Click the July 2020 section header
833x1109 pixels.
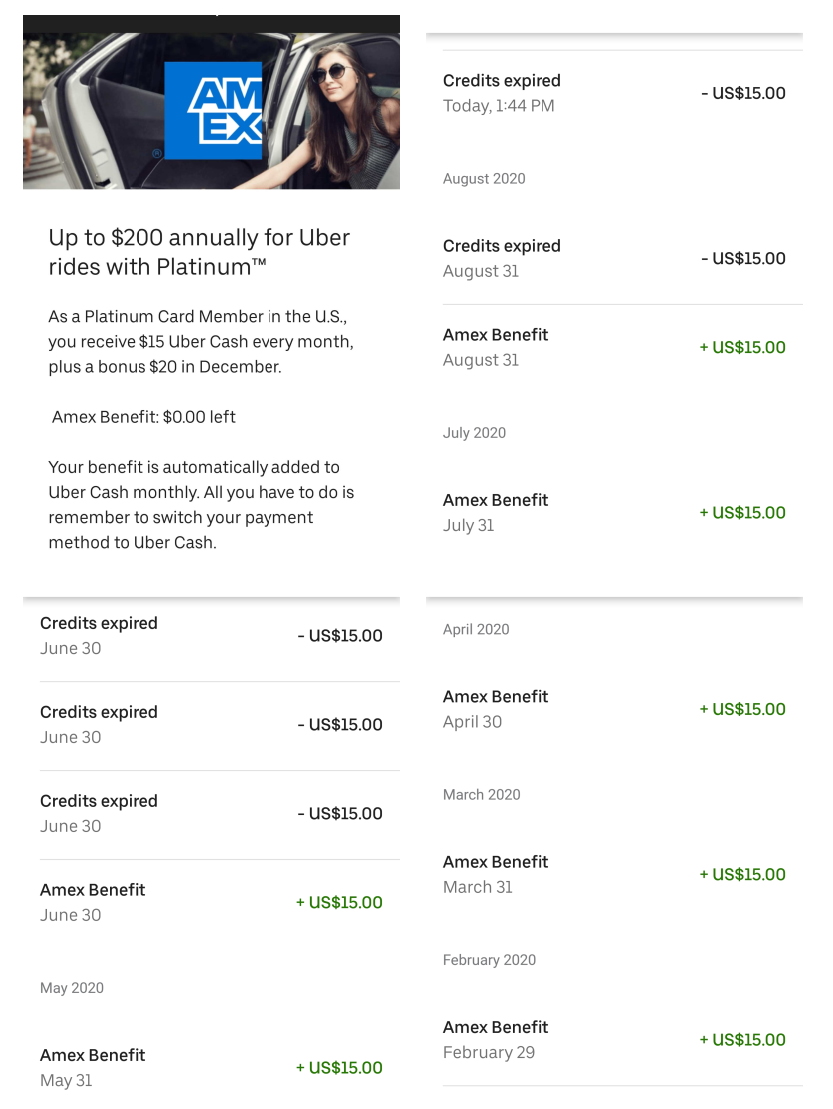[x=474, y=433]
